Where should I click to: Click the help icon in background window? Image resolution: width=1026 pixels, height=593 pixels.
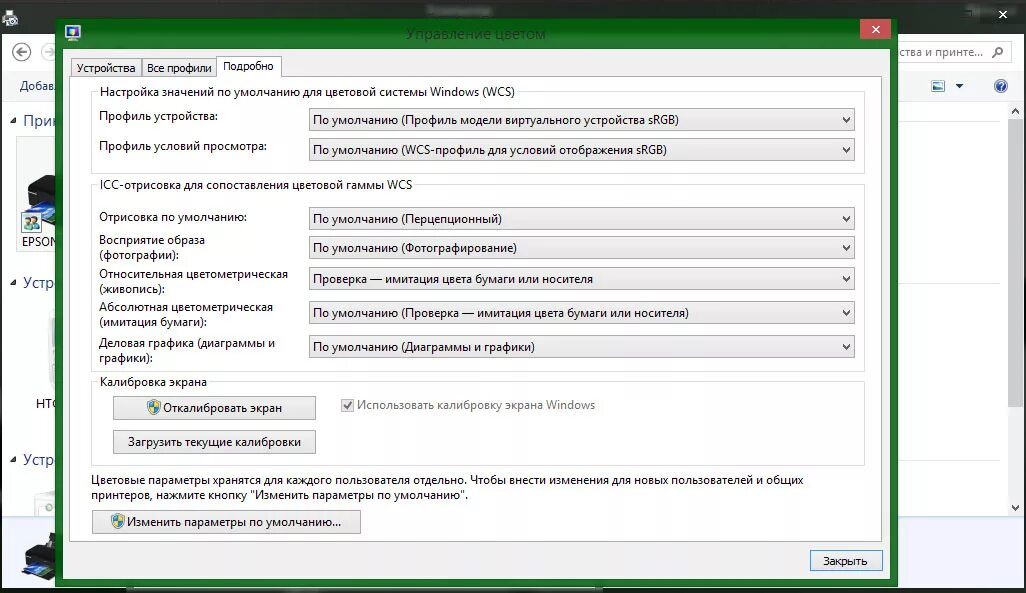click(x=1000, y=86)
